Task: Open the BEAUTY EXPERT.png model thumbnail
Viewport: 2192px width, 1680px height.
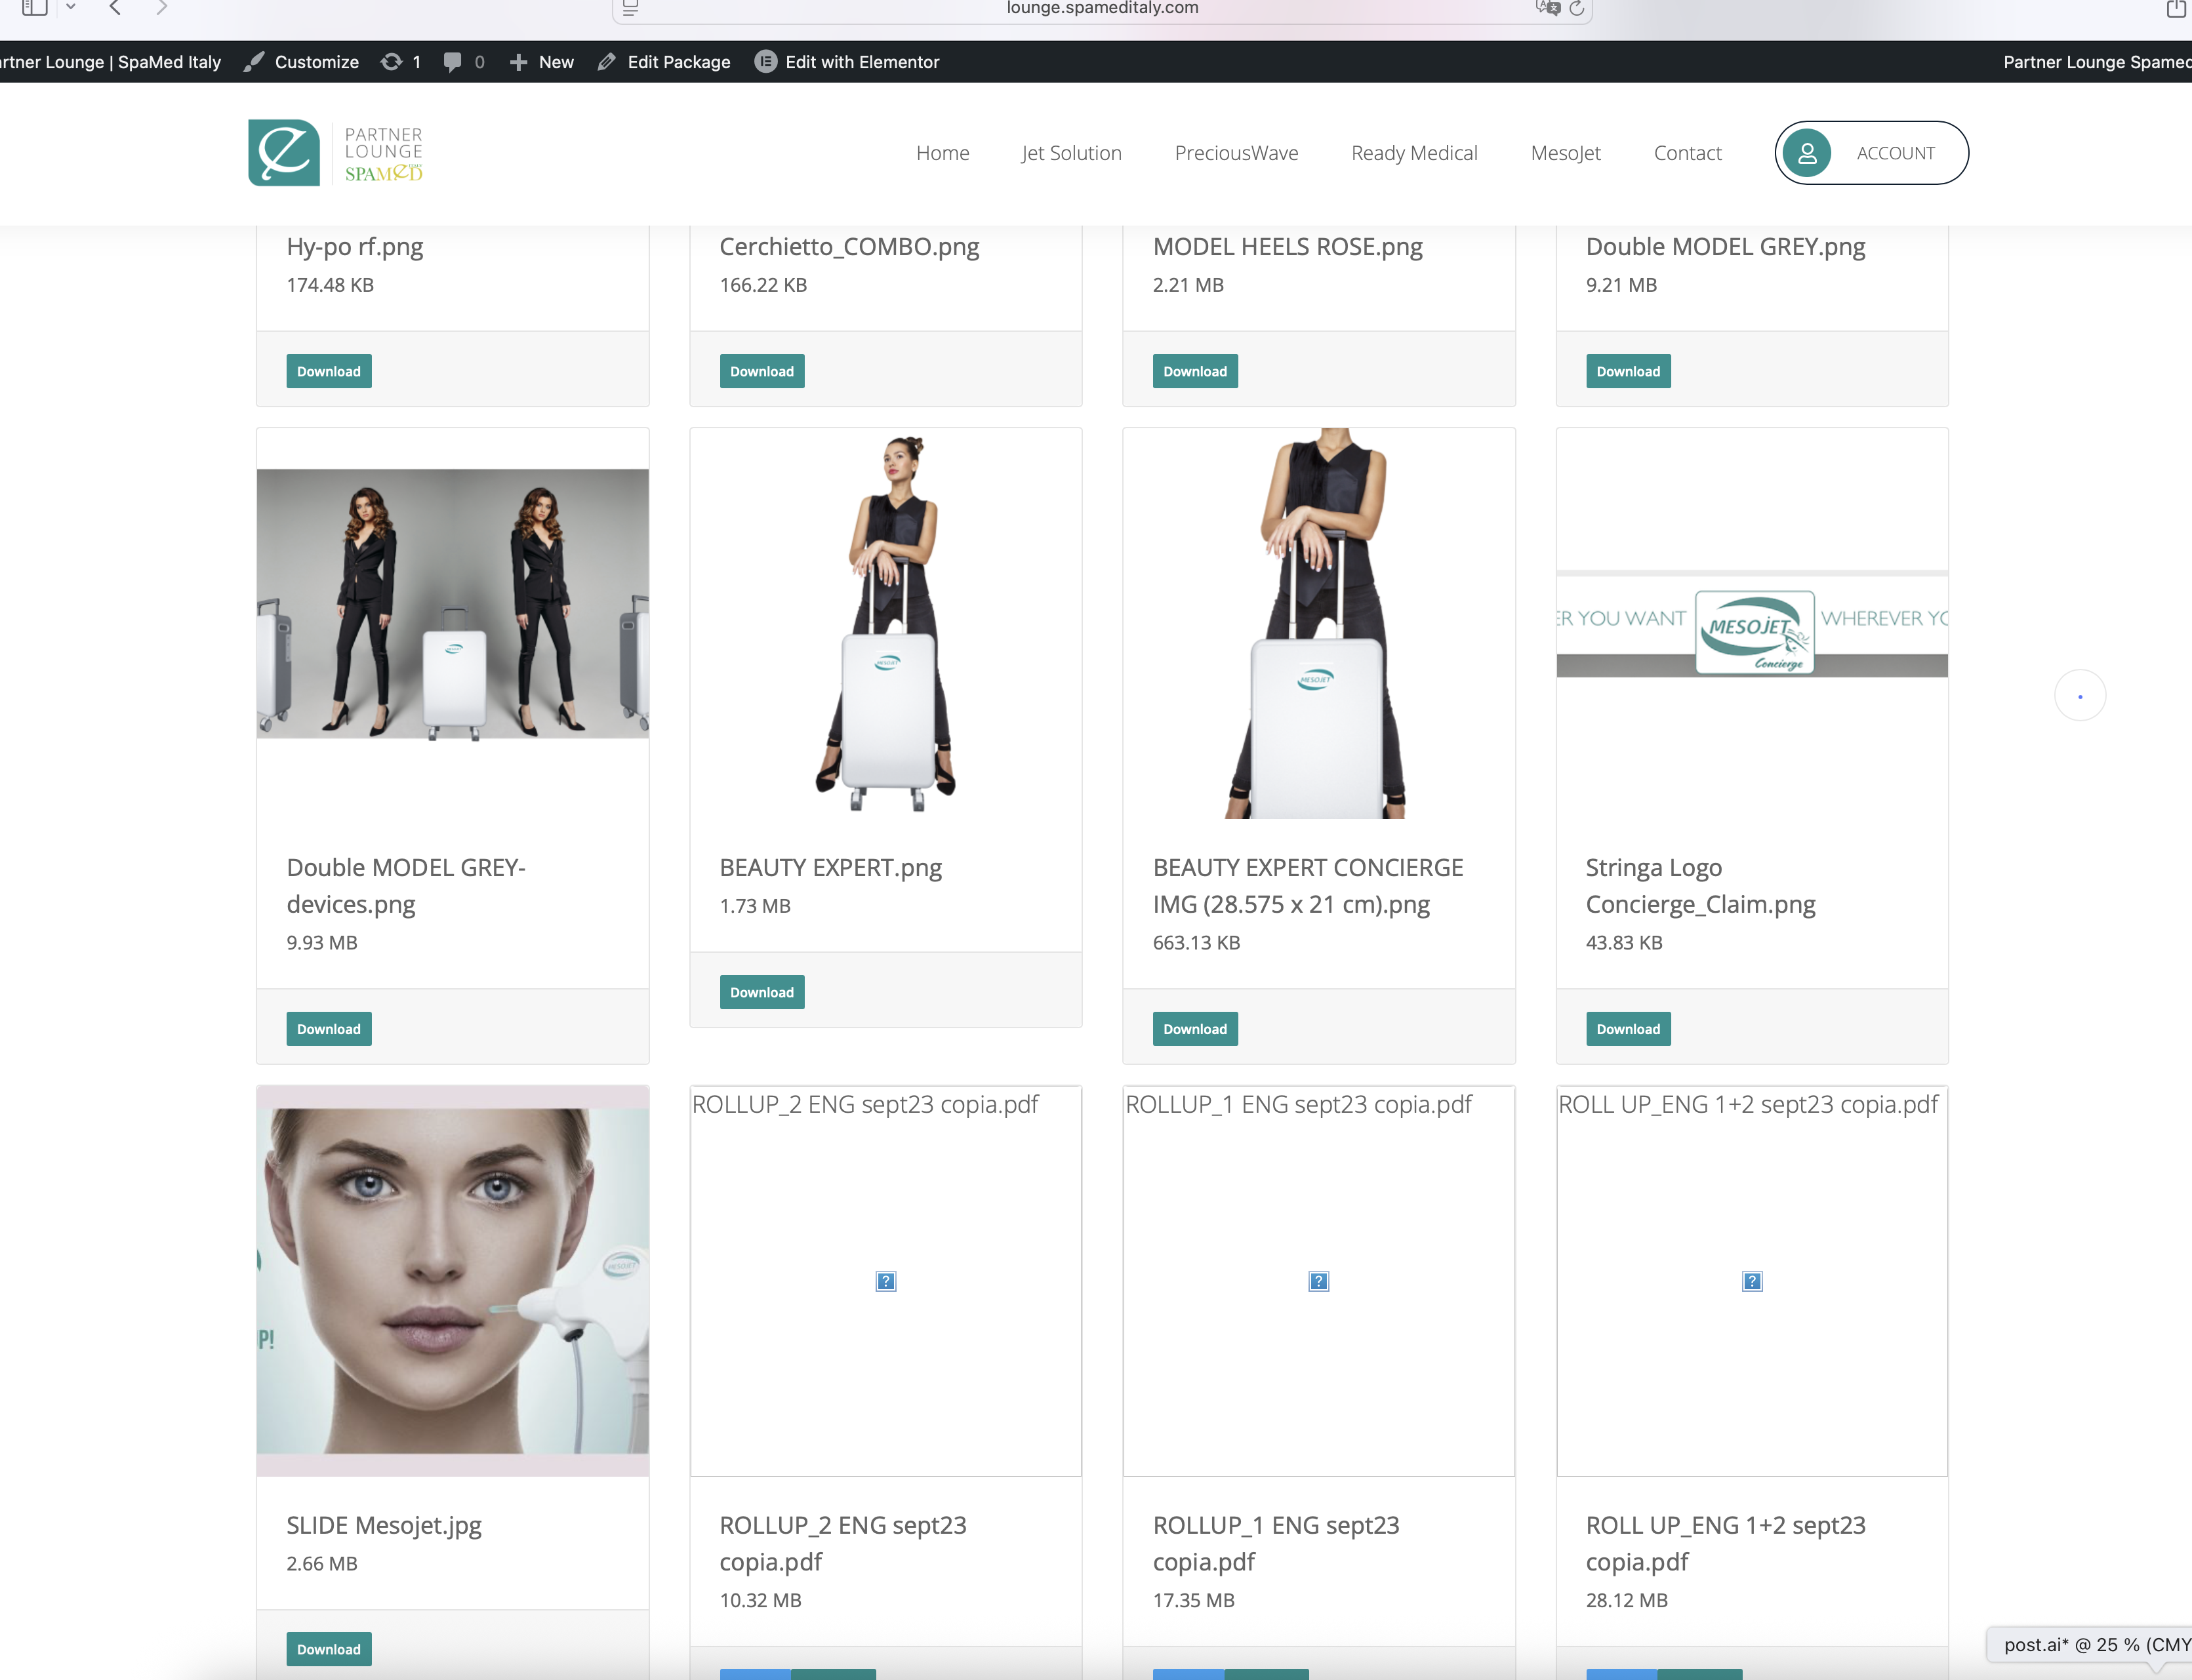Action: click(886, 623)
